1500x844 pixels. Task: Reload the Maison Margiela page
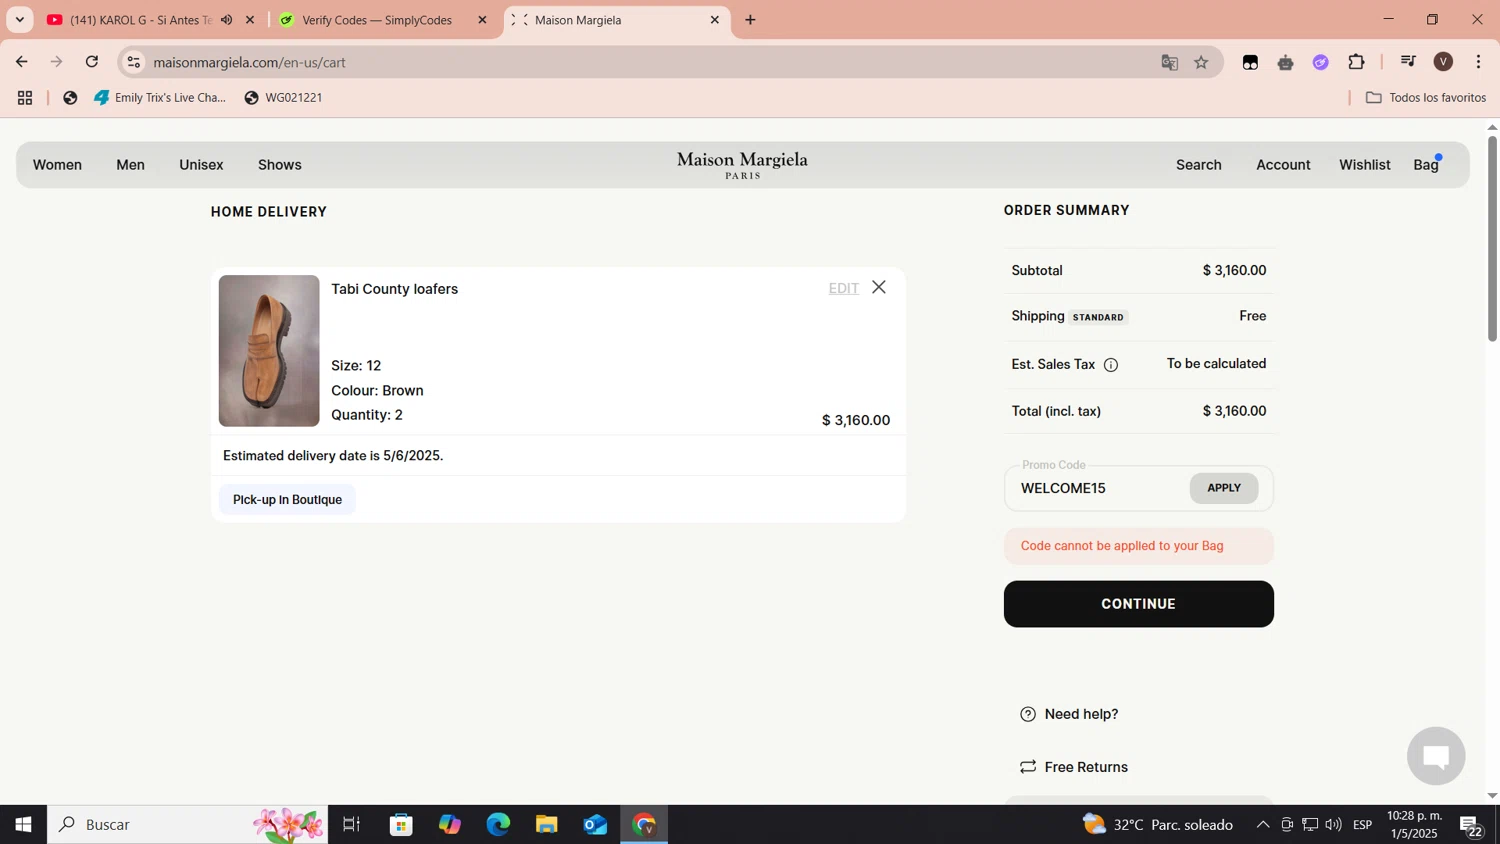click(x=92, y=62)
